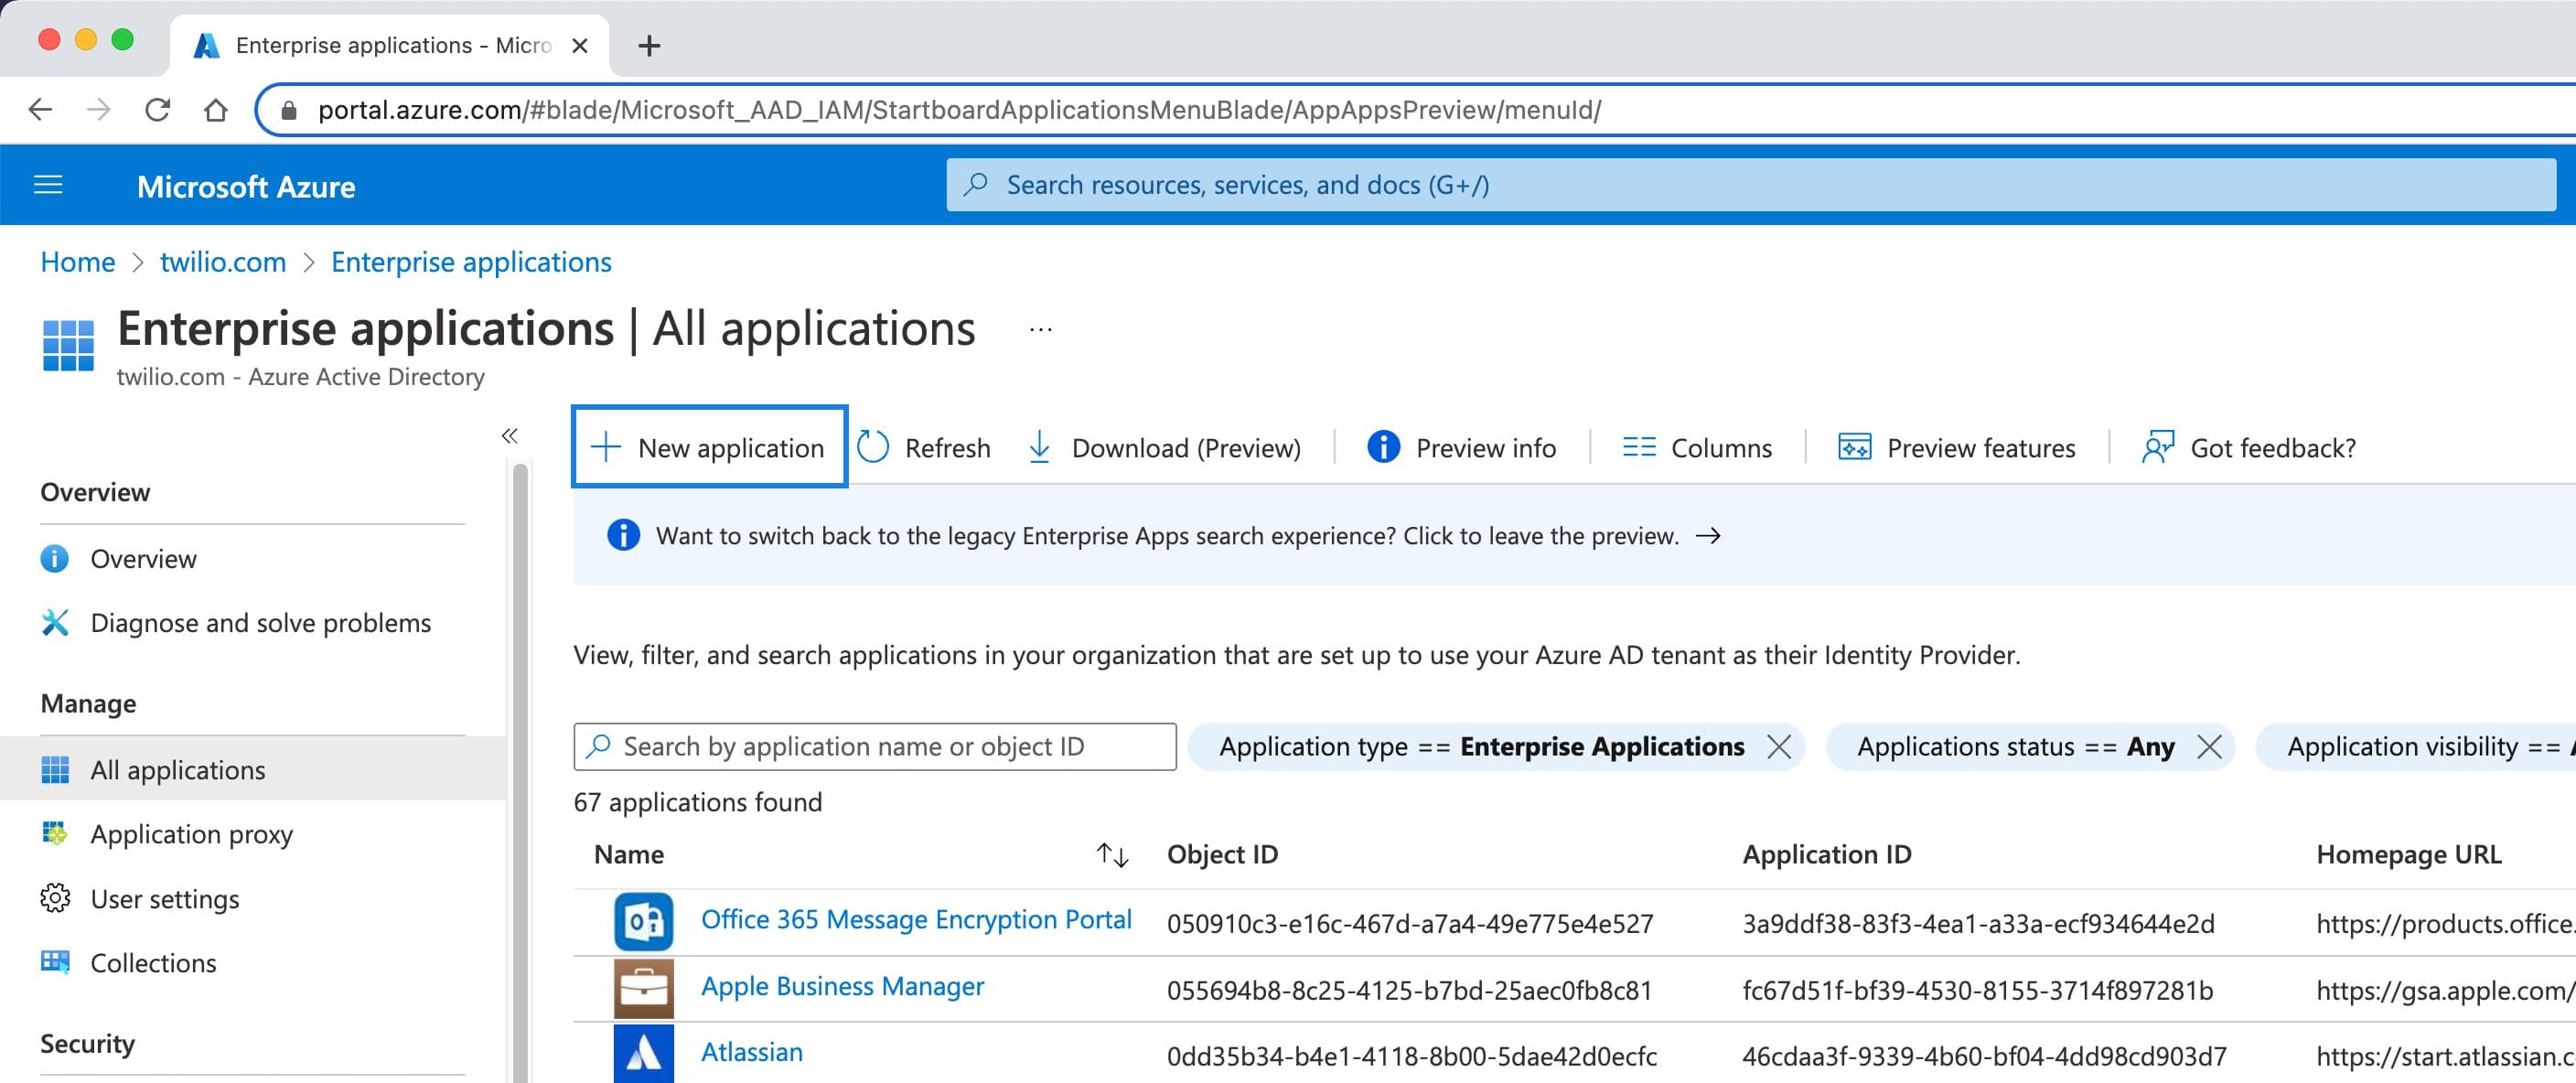Open Application proxy in sidebar
This screenshot has width=2576, height=1083.
pyautogui.click(x=190, y=833)
